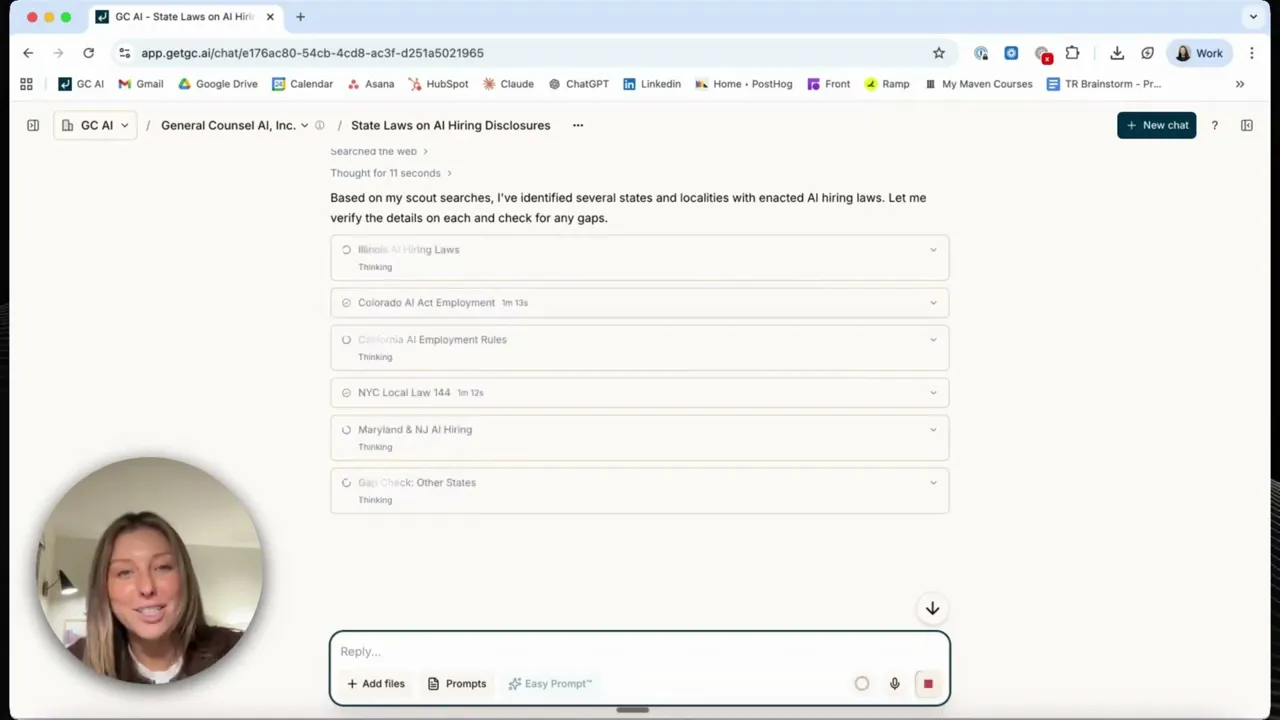Click the circle indicator beside the microphone
The width and height of the screenshot is (1280, 720).
tap(862, 684)
